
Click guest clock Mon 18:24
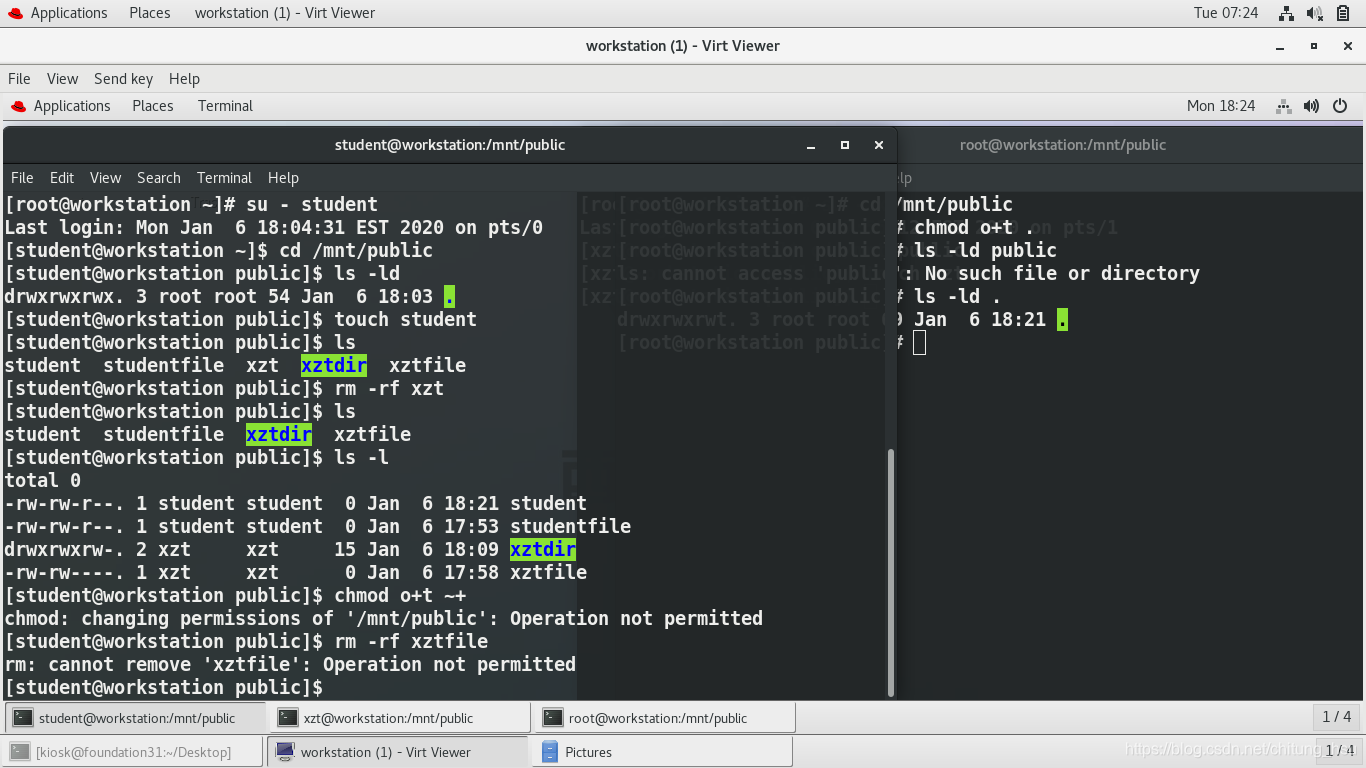[1221, 106]
